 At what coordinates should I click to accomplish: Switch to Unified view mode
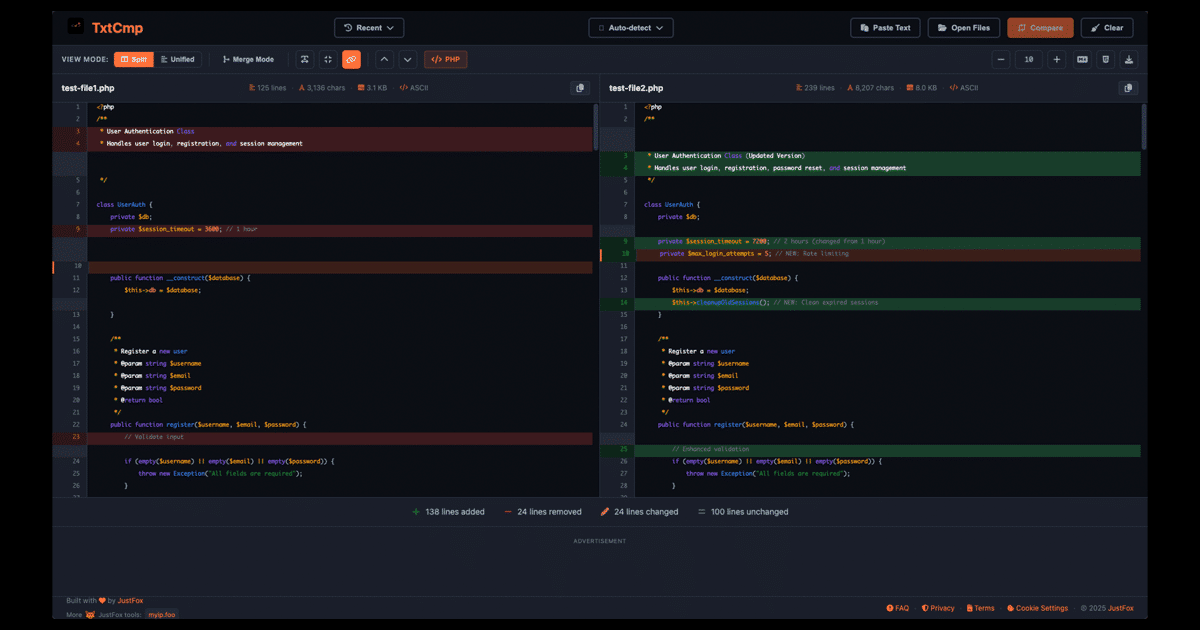[178, 59]
